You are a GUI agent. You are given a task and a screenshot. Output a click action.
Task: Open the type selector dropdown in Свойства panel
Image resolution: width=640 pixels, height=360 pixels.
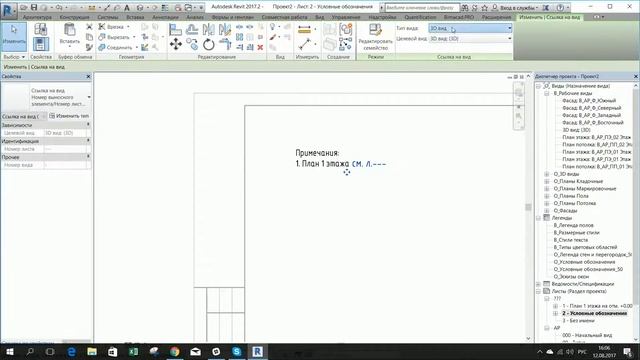(x=89, y=97)
